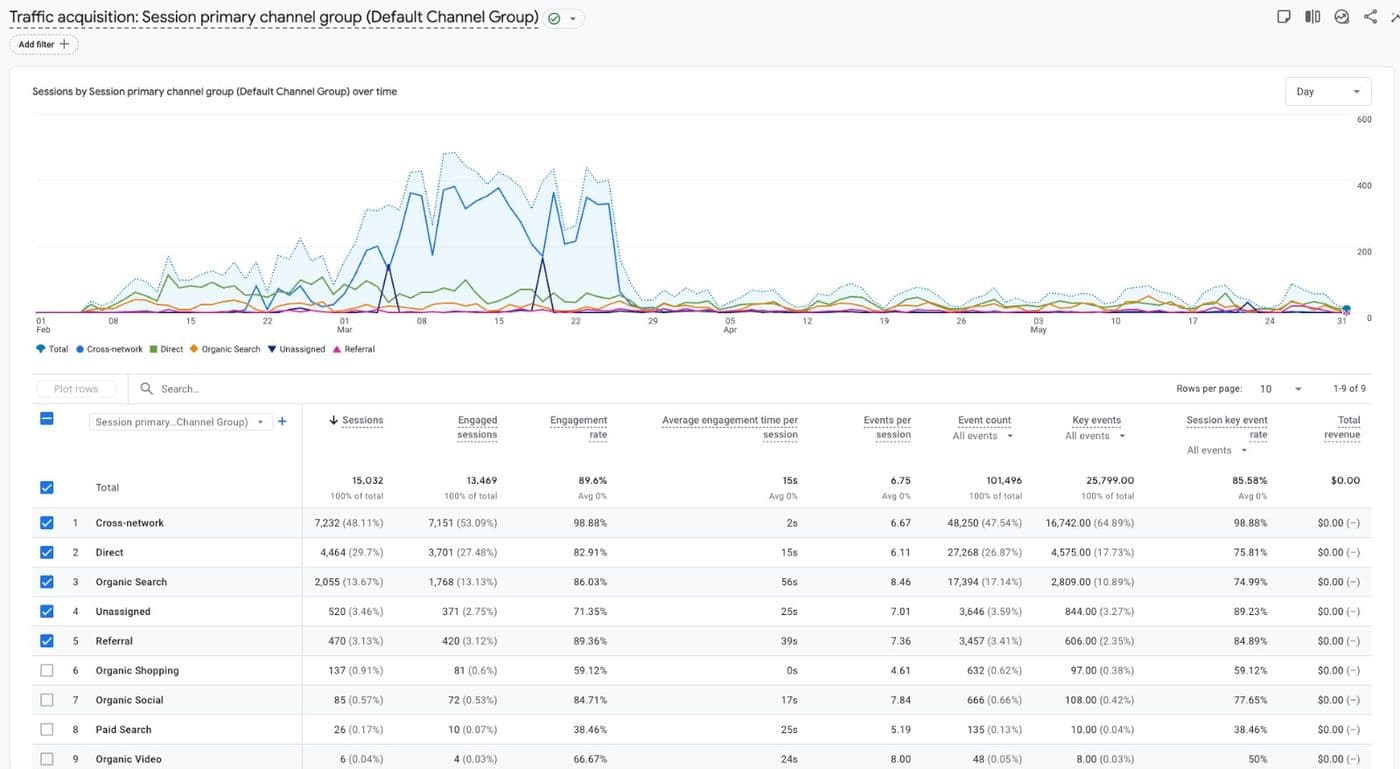Click the Organic Social row label
This screenshot has width=1400, height=769.
point(129,700)
